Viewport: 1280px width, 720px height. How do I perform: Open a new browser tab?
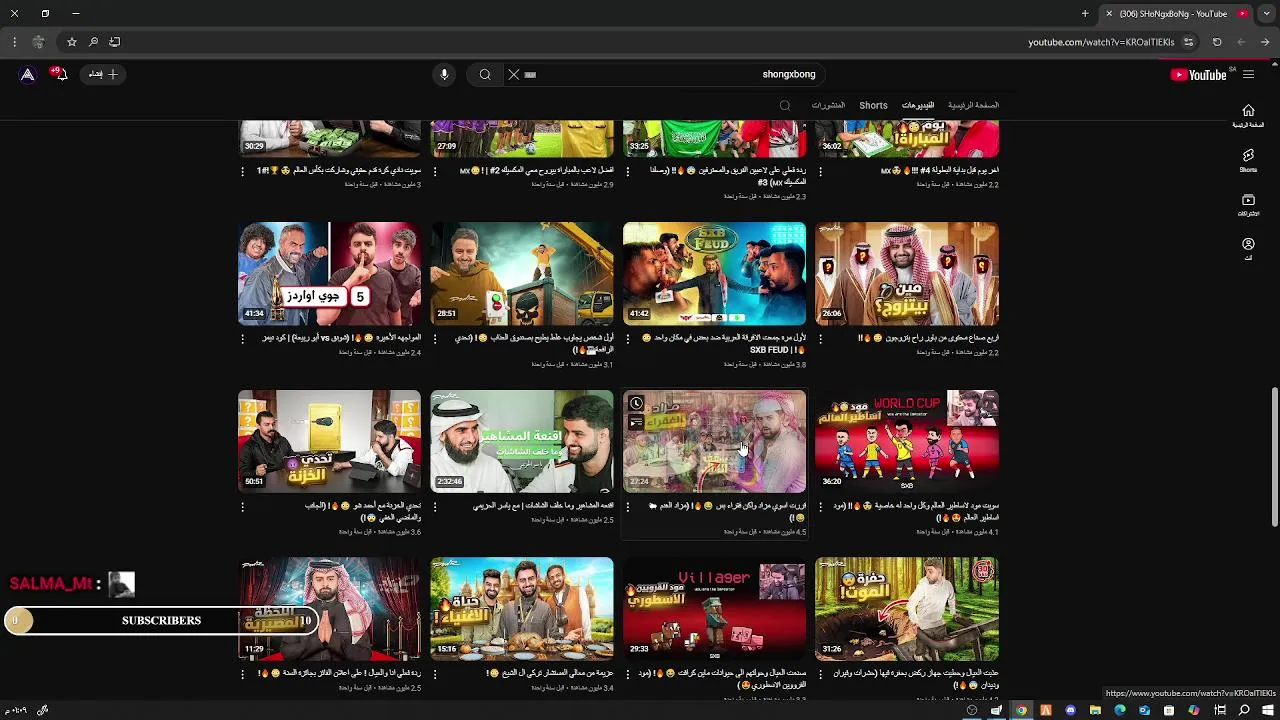[1085, 14]
